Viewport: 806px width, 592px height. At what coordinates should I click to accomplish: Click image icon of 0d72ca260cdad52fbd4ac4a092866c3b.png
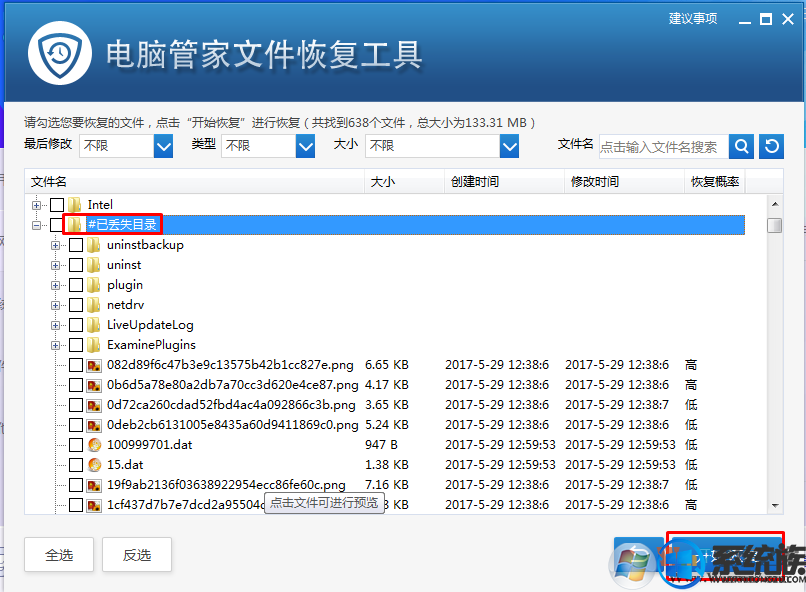94,405
